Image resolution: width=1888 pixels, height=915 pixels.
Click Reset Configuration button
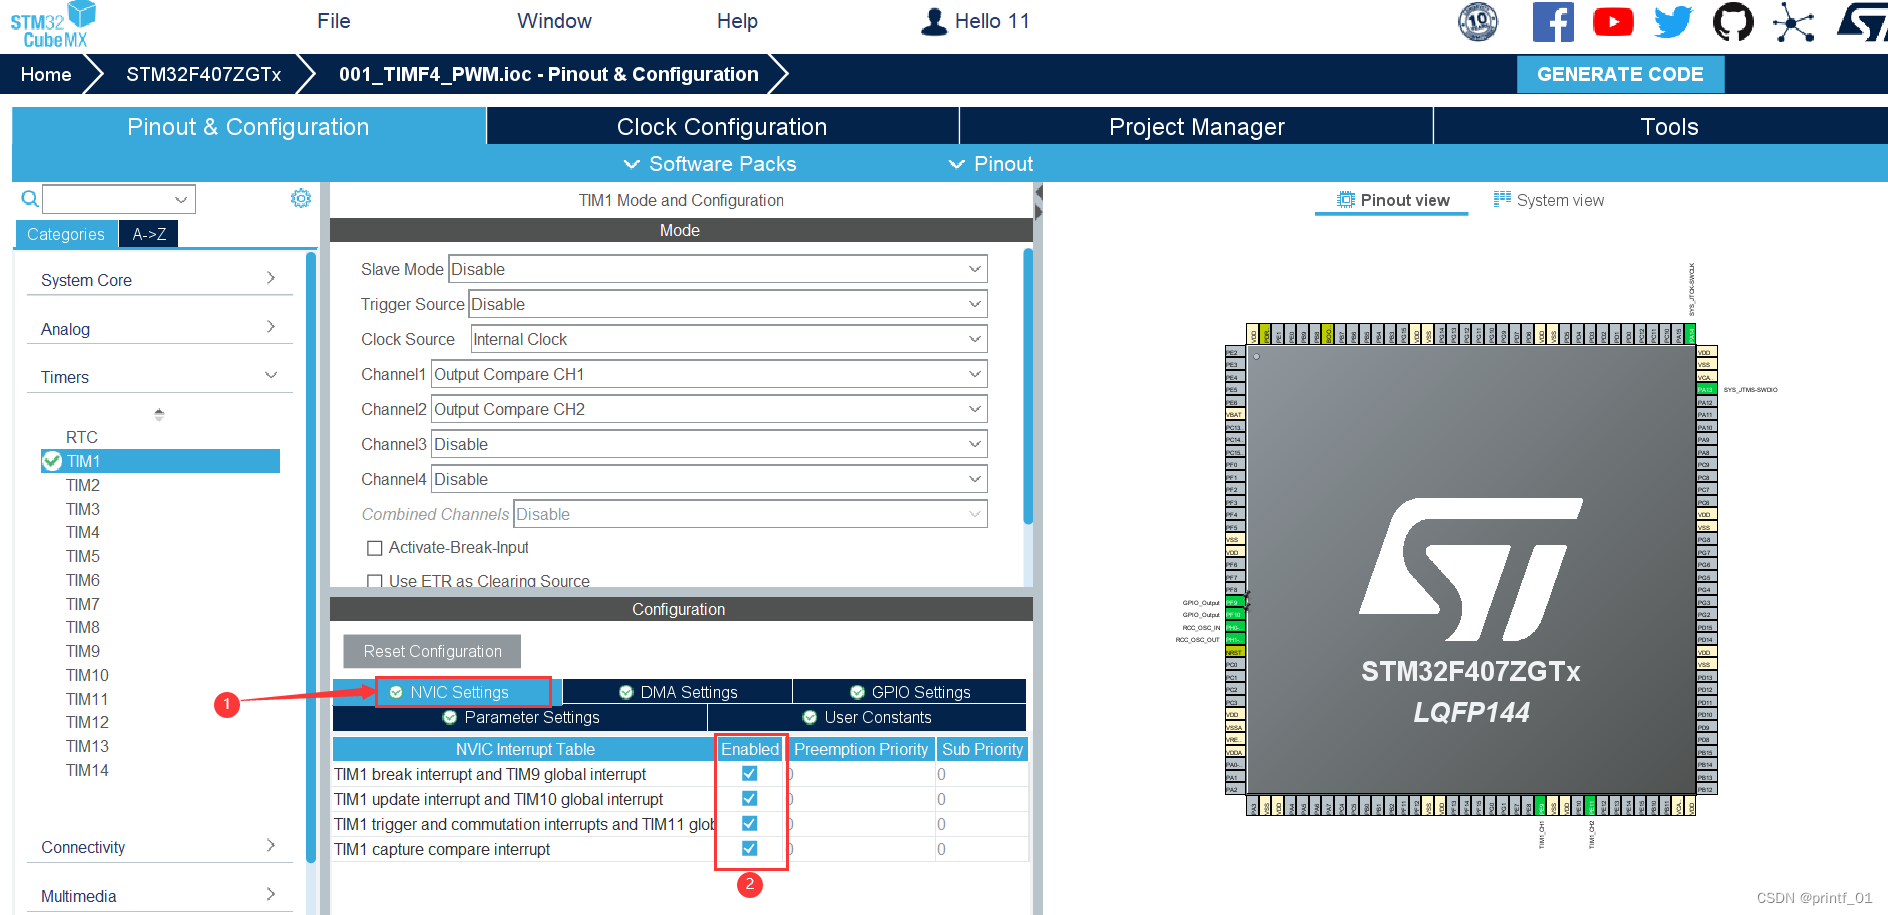[x=432, y=651]
